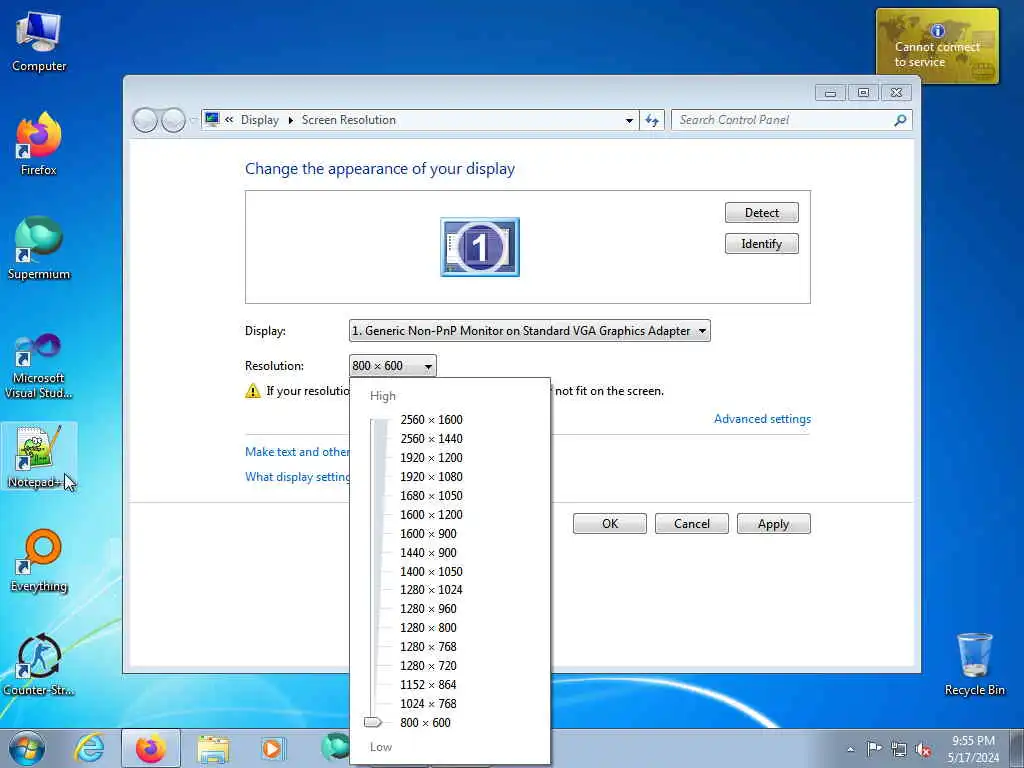Image resolution: width=1024 pixels, height=768 pixels.
Task: Launch Internet Explorer from the taskbar
Action: pyautogui.click(x=89, y=749)
